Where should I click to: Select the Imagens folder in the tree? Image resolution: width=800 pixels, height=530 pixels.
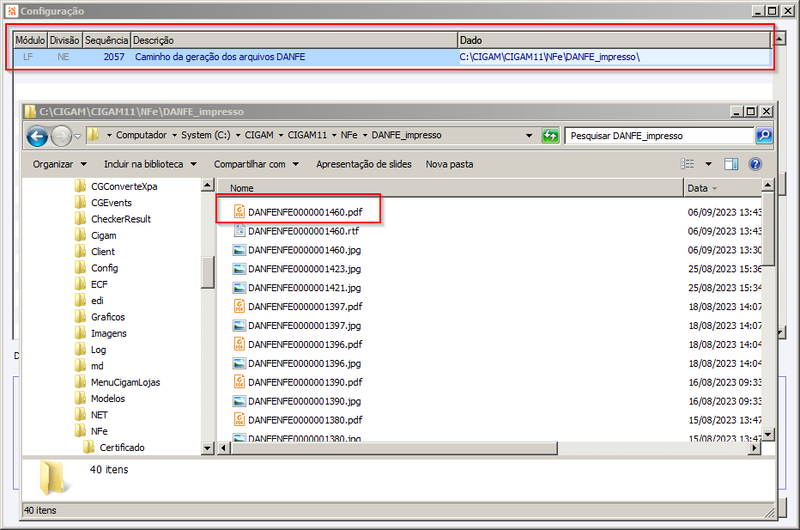101,333
